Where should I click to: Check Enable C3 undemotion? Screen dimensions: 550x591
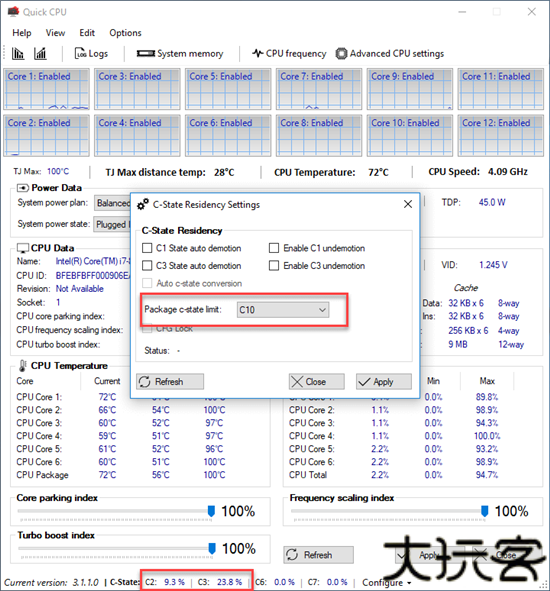coord(274,266)
